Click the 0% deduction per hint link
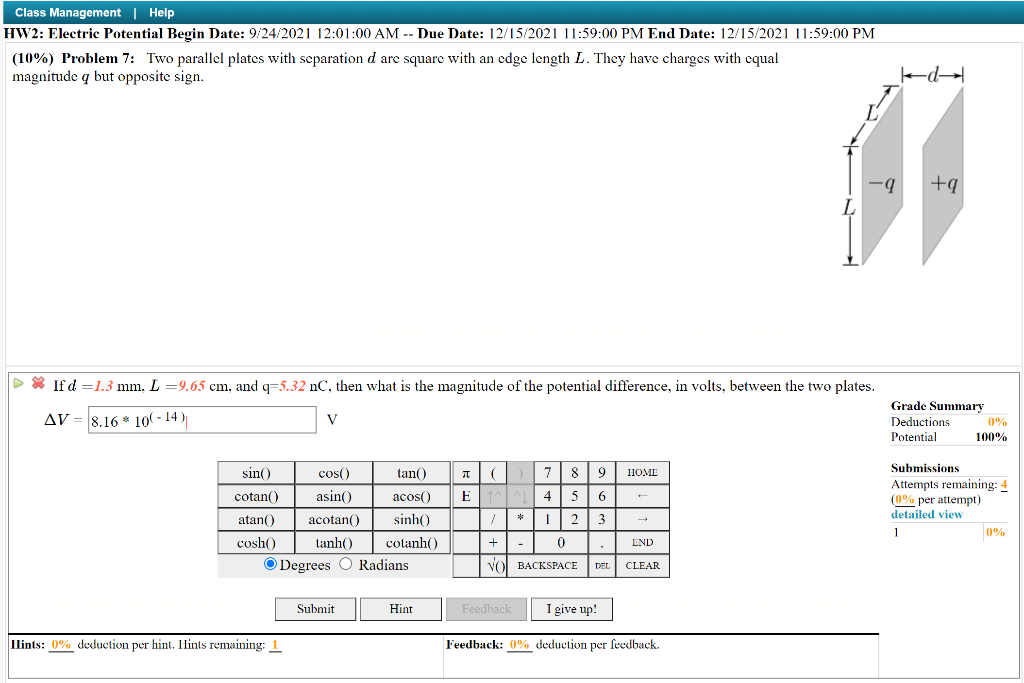The width and height of the screenshot is (1024, 683). [x=61, y=645]
